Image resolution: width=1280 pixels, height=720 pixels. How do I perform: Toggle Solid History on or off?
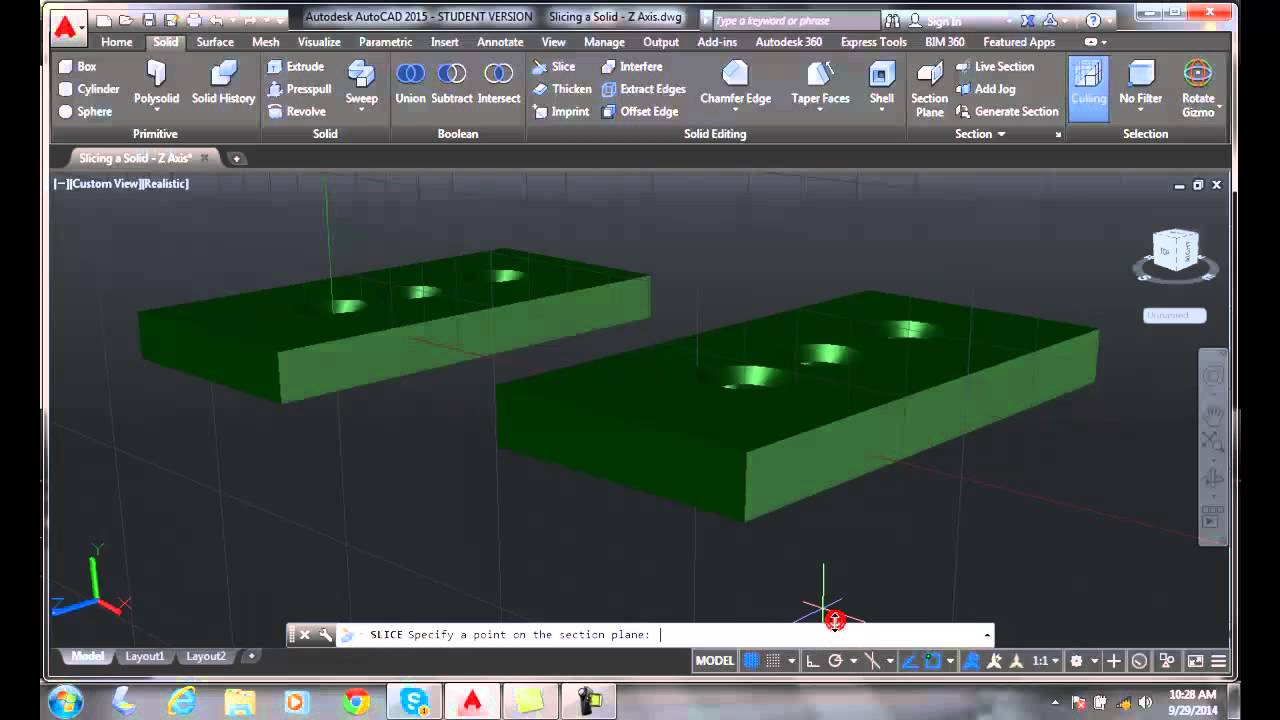click(223, 82)
